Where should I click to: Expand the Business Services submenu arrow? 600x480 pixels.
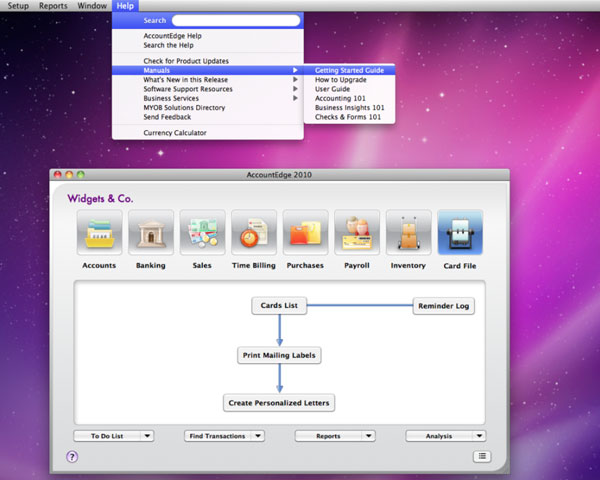295,98
